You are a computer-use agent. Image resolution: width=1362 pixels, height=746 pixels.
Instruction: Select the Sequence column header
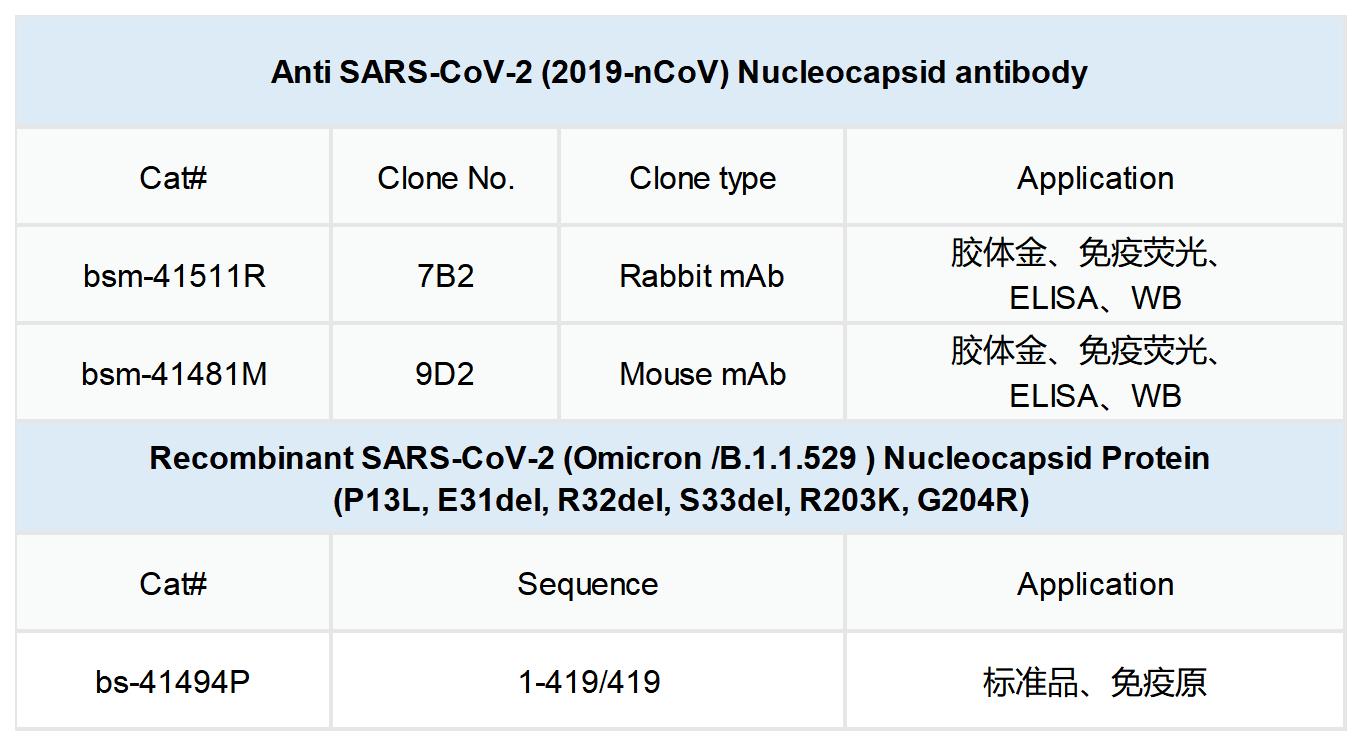click(x=587, y=584)
